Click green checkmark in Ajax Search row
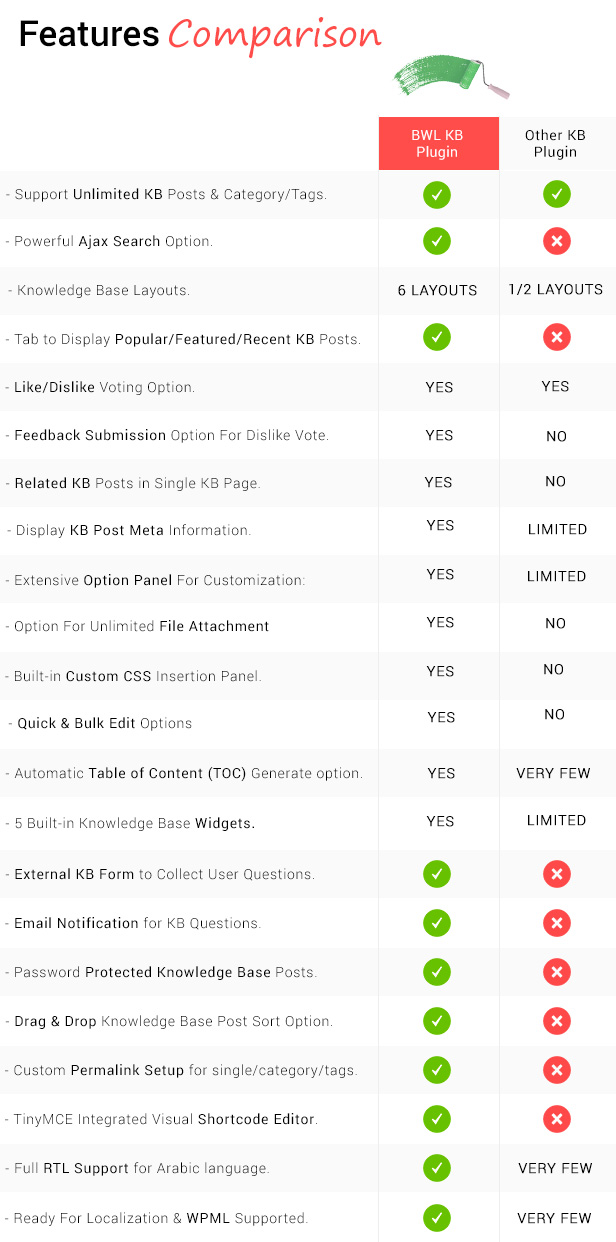The height and width of the screenshot is (1242, 616). click(437, 242)
